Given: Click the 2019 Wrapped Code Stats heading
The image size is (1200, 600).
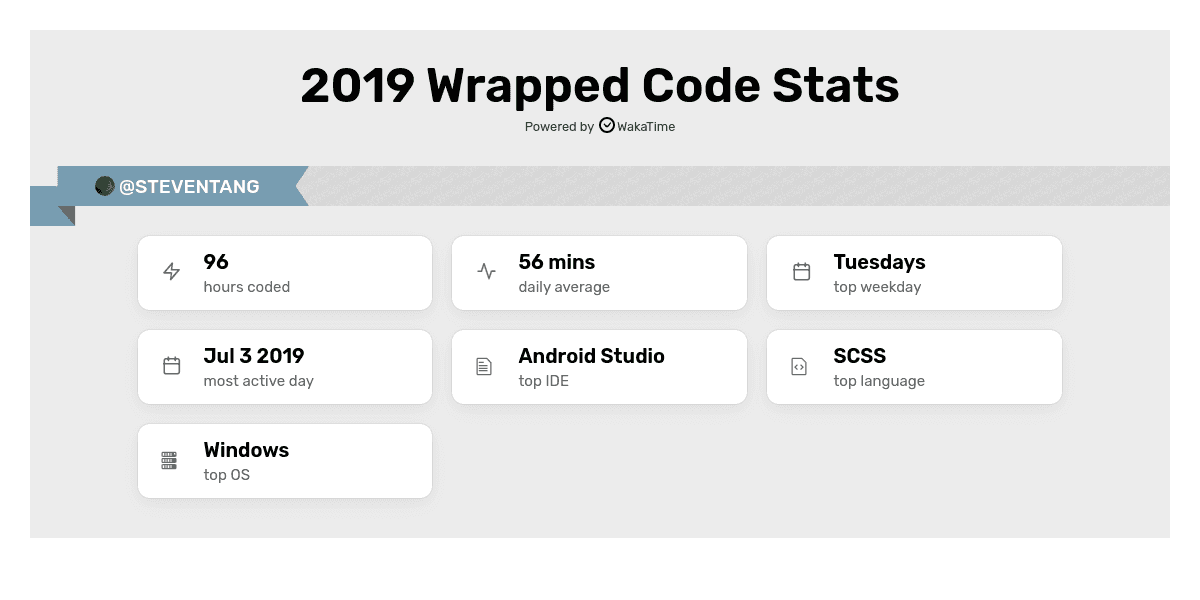Looking at the screenshot, I should 600,86.
